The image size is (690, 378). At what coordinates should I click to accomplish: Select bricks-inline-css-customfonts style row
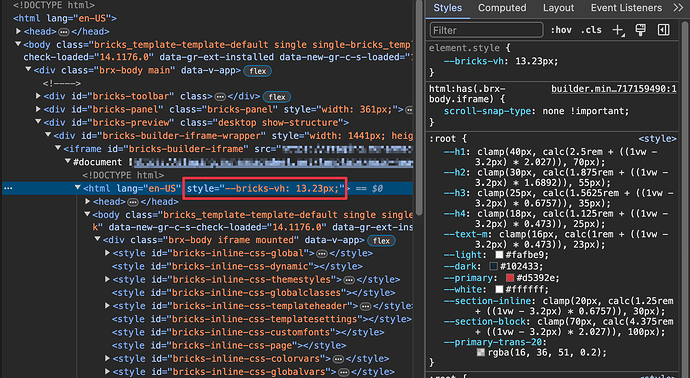[248, 332]
